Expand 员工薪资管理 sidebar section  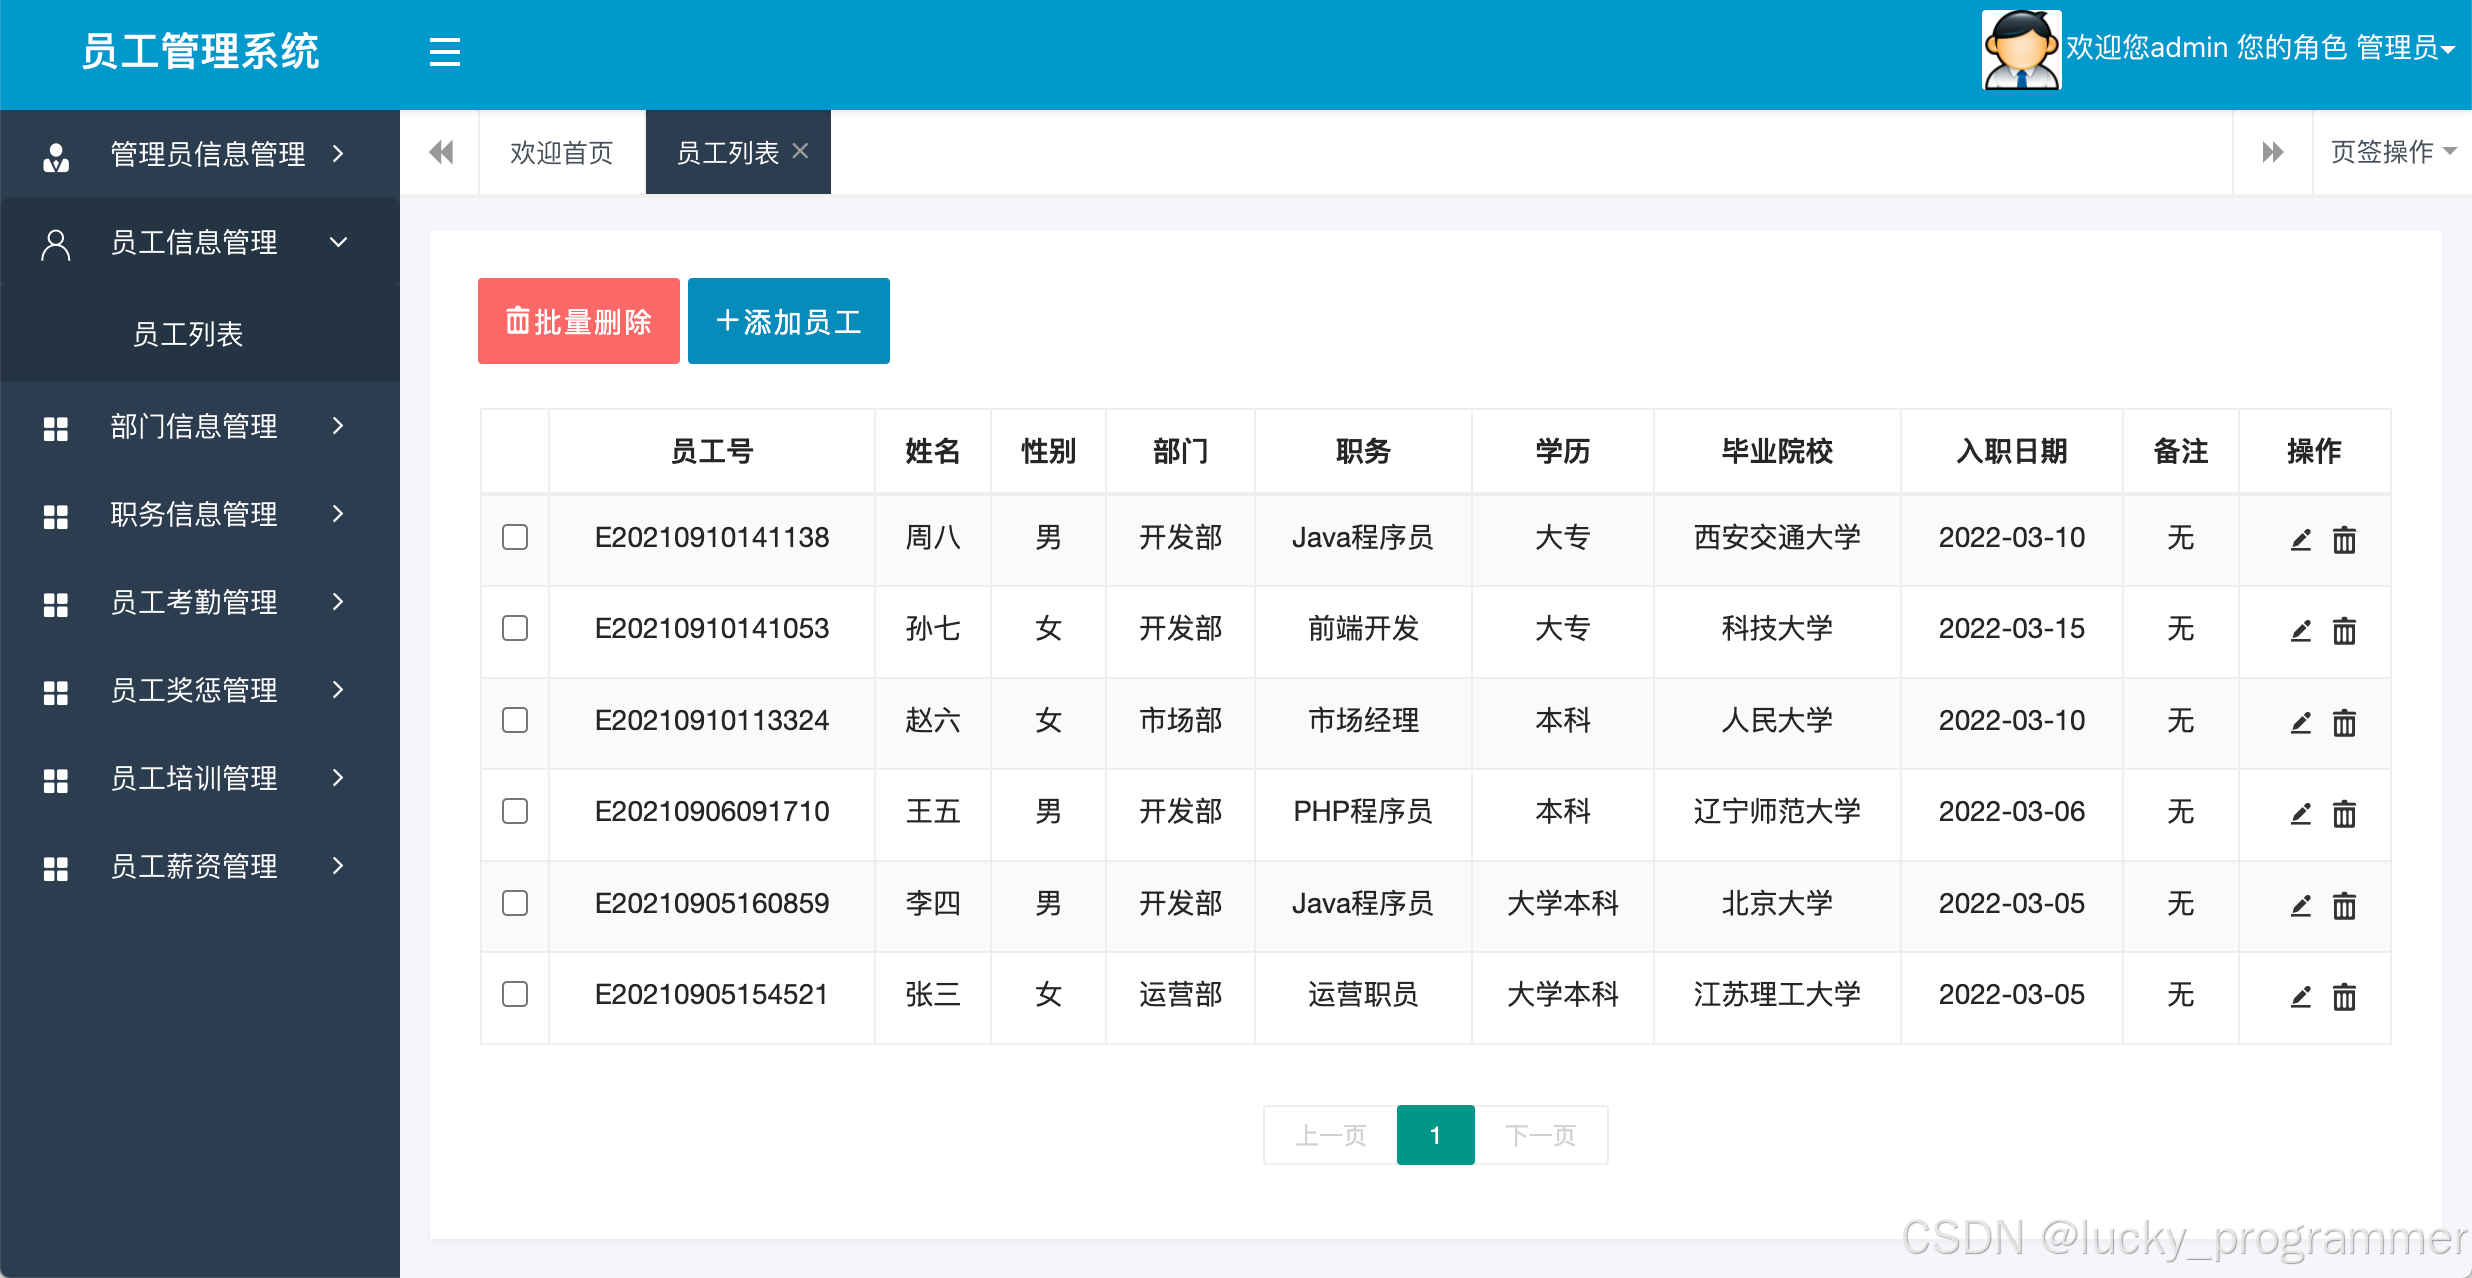[x=195, y=866]
